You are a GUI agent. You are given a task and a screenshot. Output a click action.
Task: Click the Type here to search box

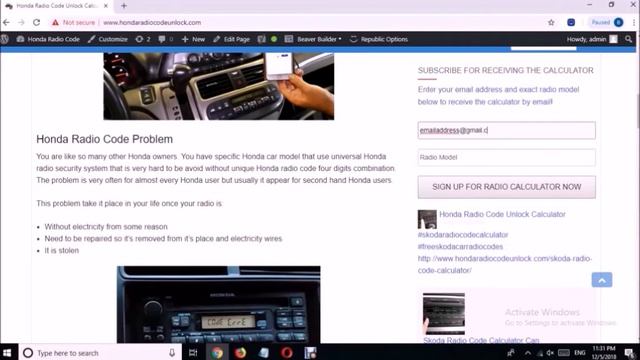(100, 353)
